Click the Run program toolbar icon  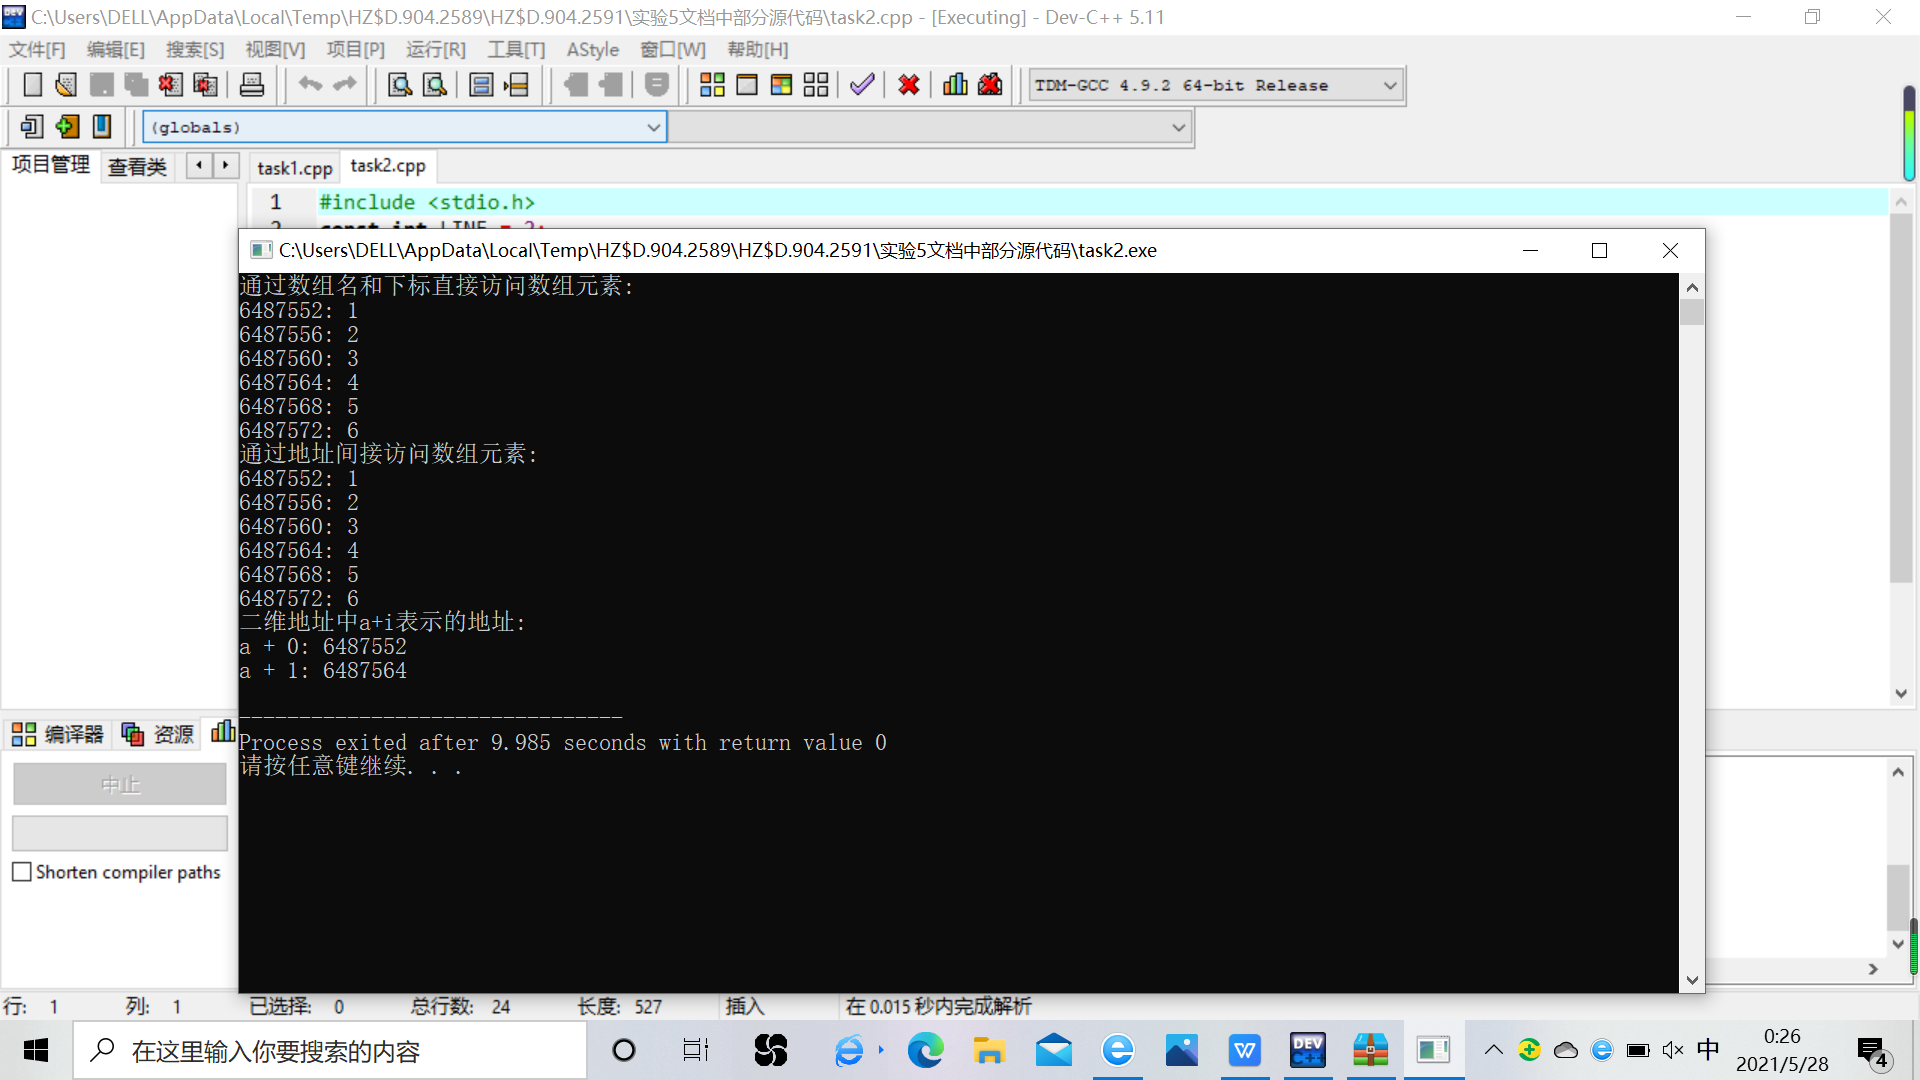(747, 85)
